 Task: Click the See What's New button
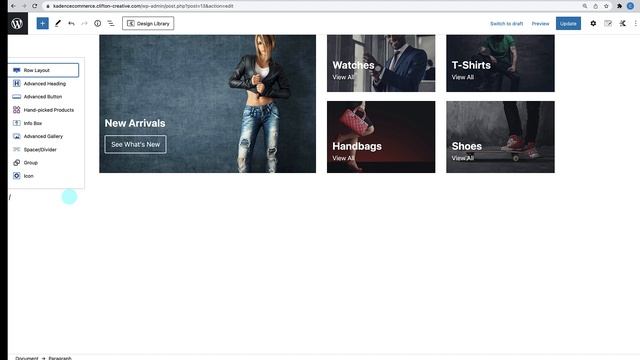click(x=136, y=144)
